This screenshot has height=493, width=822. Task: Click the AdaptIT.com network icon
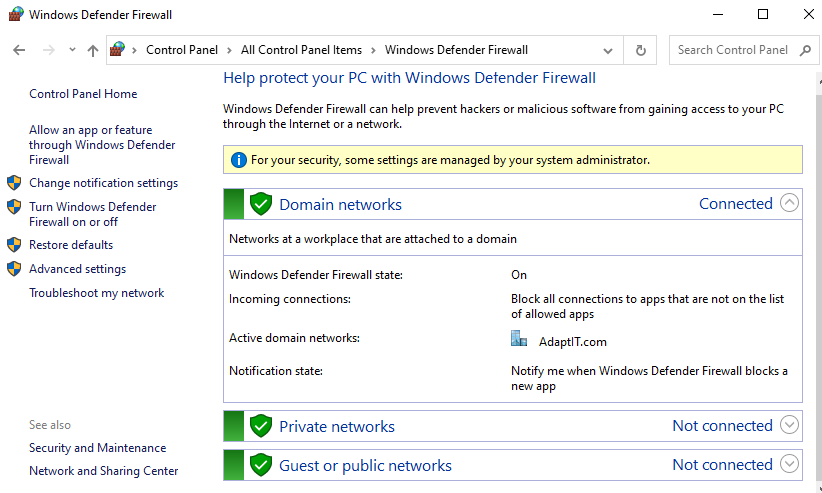coord(519,339)
